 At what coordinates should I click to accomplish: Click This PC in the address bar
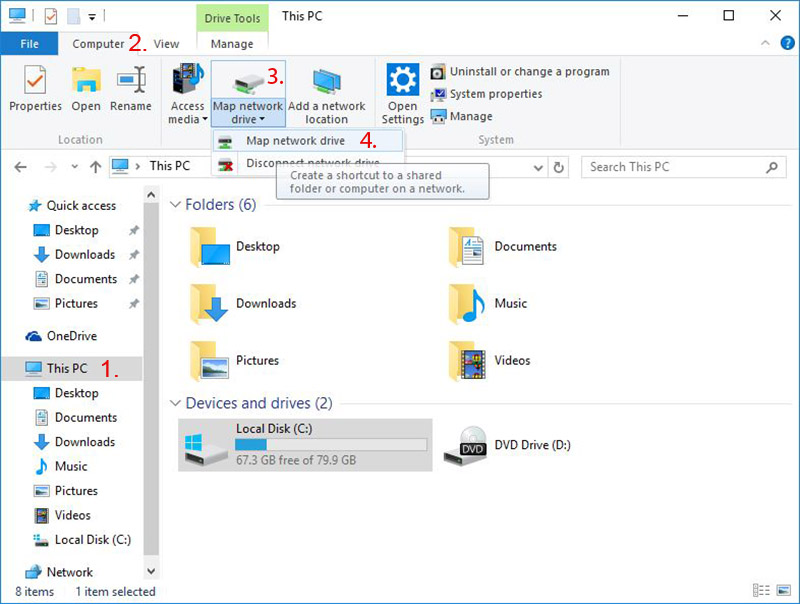click(169, 166)
